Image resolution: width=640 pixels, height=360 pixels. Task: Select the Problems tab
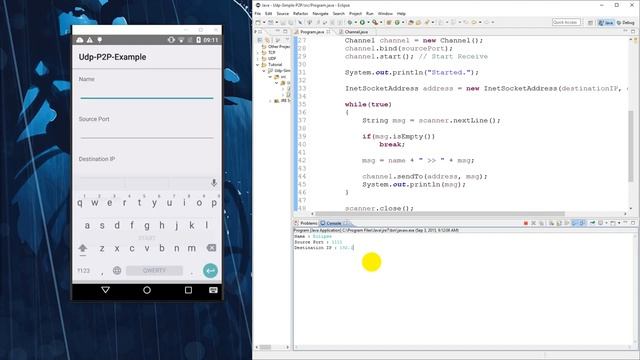coord(306,223)
